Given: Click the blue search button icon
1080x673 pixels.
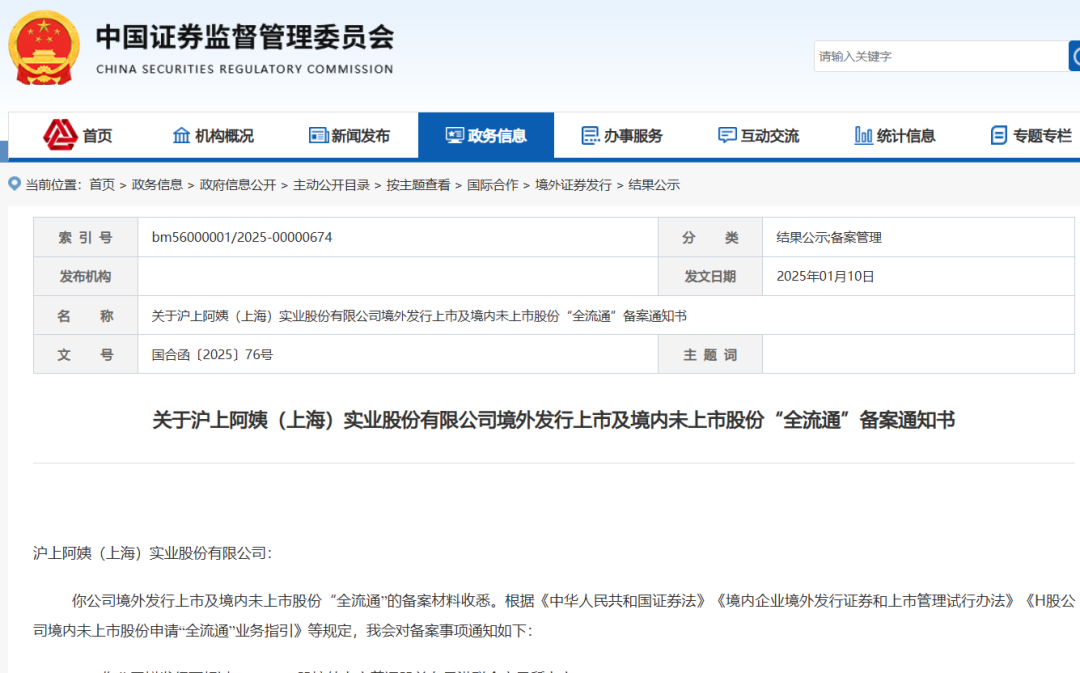Looking at the screenshot, I should coord(1074,56).
